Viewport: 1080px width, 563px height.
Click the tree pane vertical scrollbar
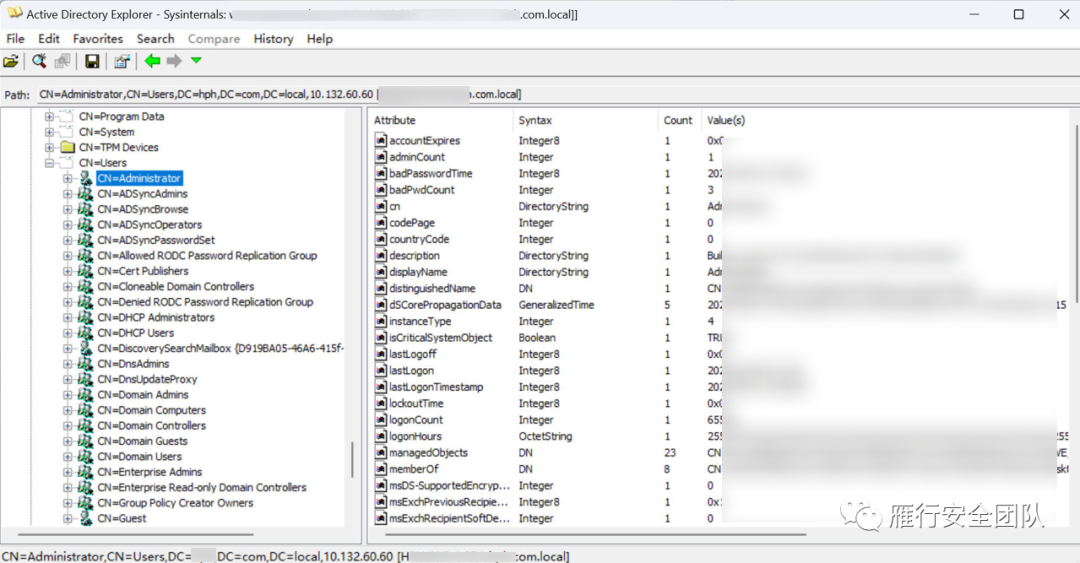[352, 459]
